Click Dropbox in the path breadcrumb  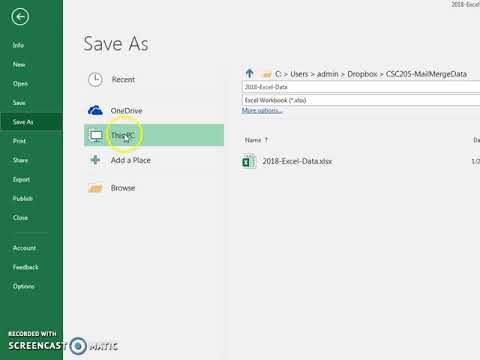click(x=362, y=74)
